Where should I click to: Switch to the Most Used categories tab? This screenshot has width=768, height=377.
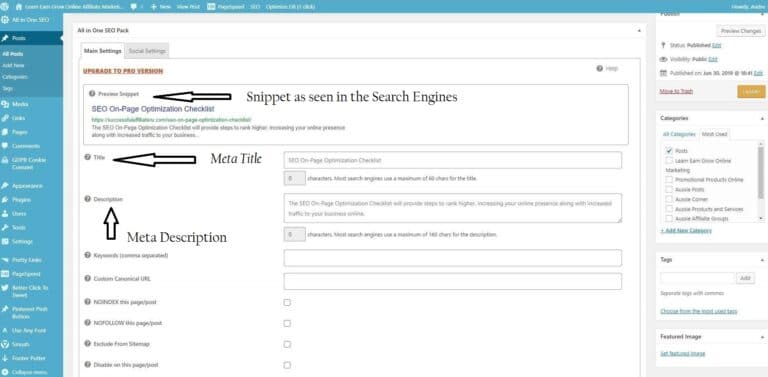714,134
